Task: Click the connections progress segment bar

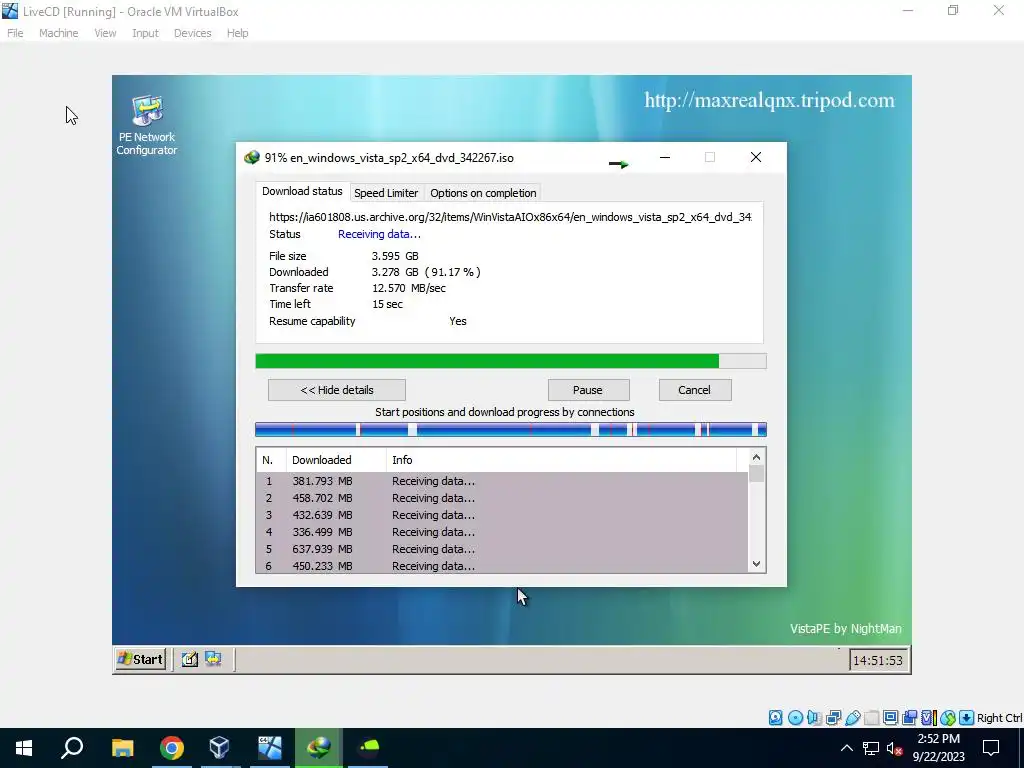Action: (511, 429)
